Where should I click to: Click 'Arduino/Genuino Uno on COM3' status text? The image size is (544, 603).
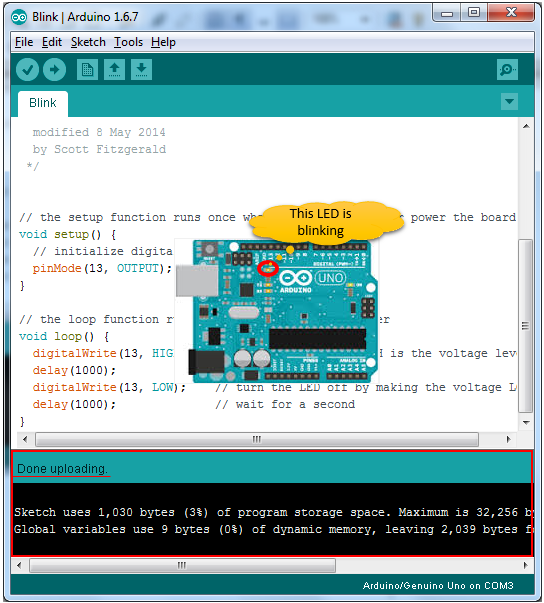click(x=438, y=585)
